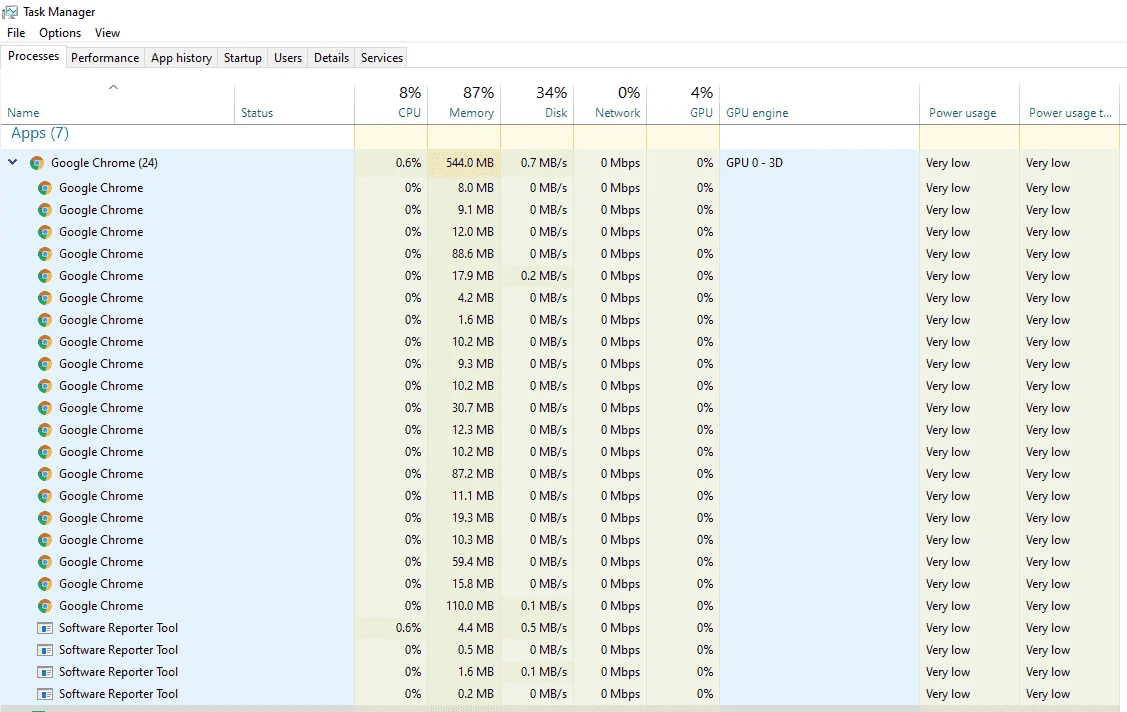The height and width of the screenshot is (712, 1127).
Task: Go to the Users tab
Action: pyautogui.click(x=288, y=57)
